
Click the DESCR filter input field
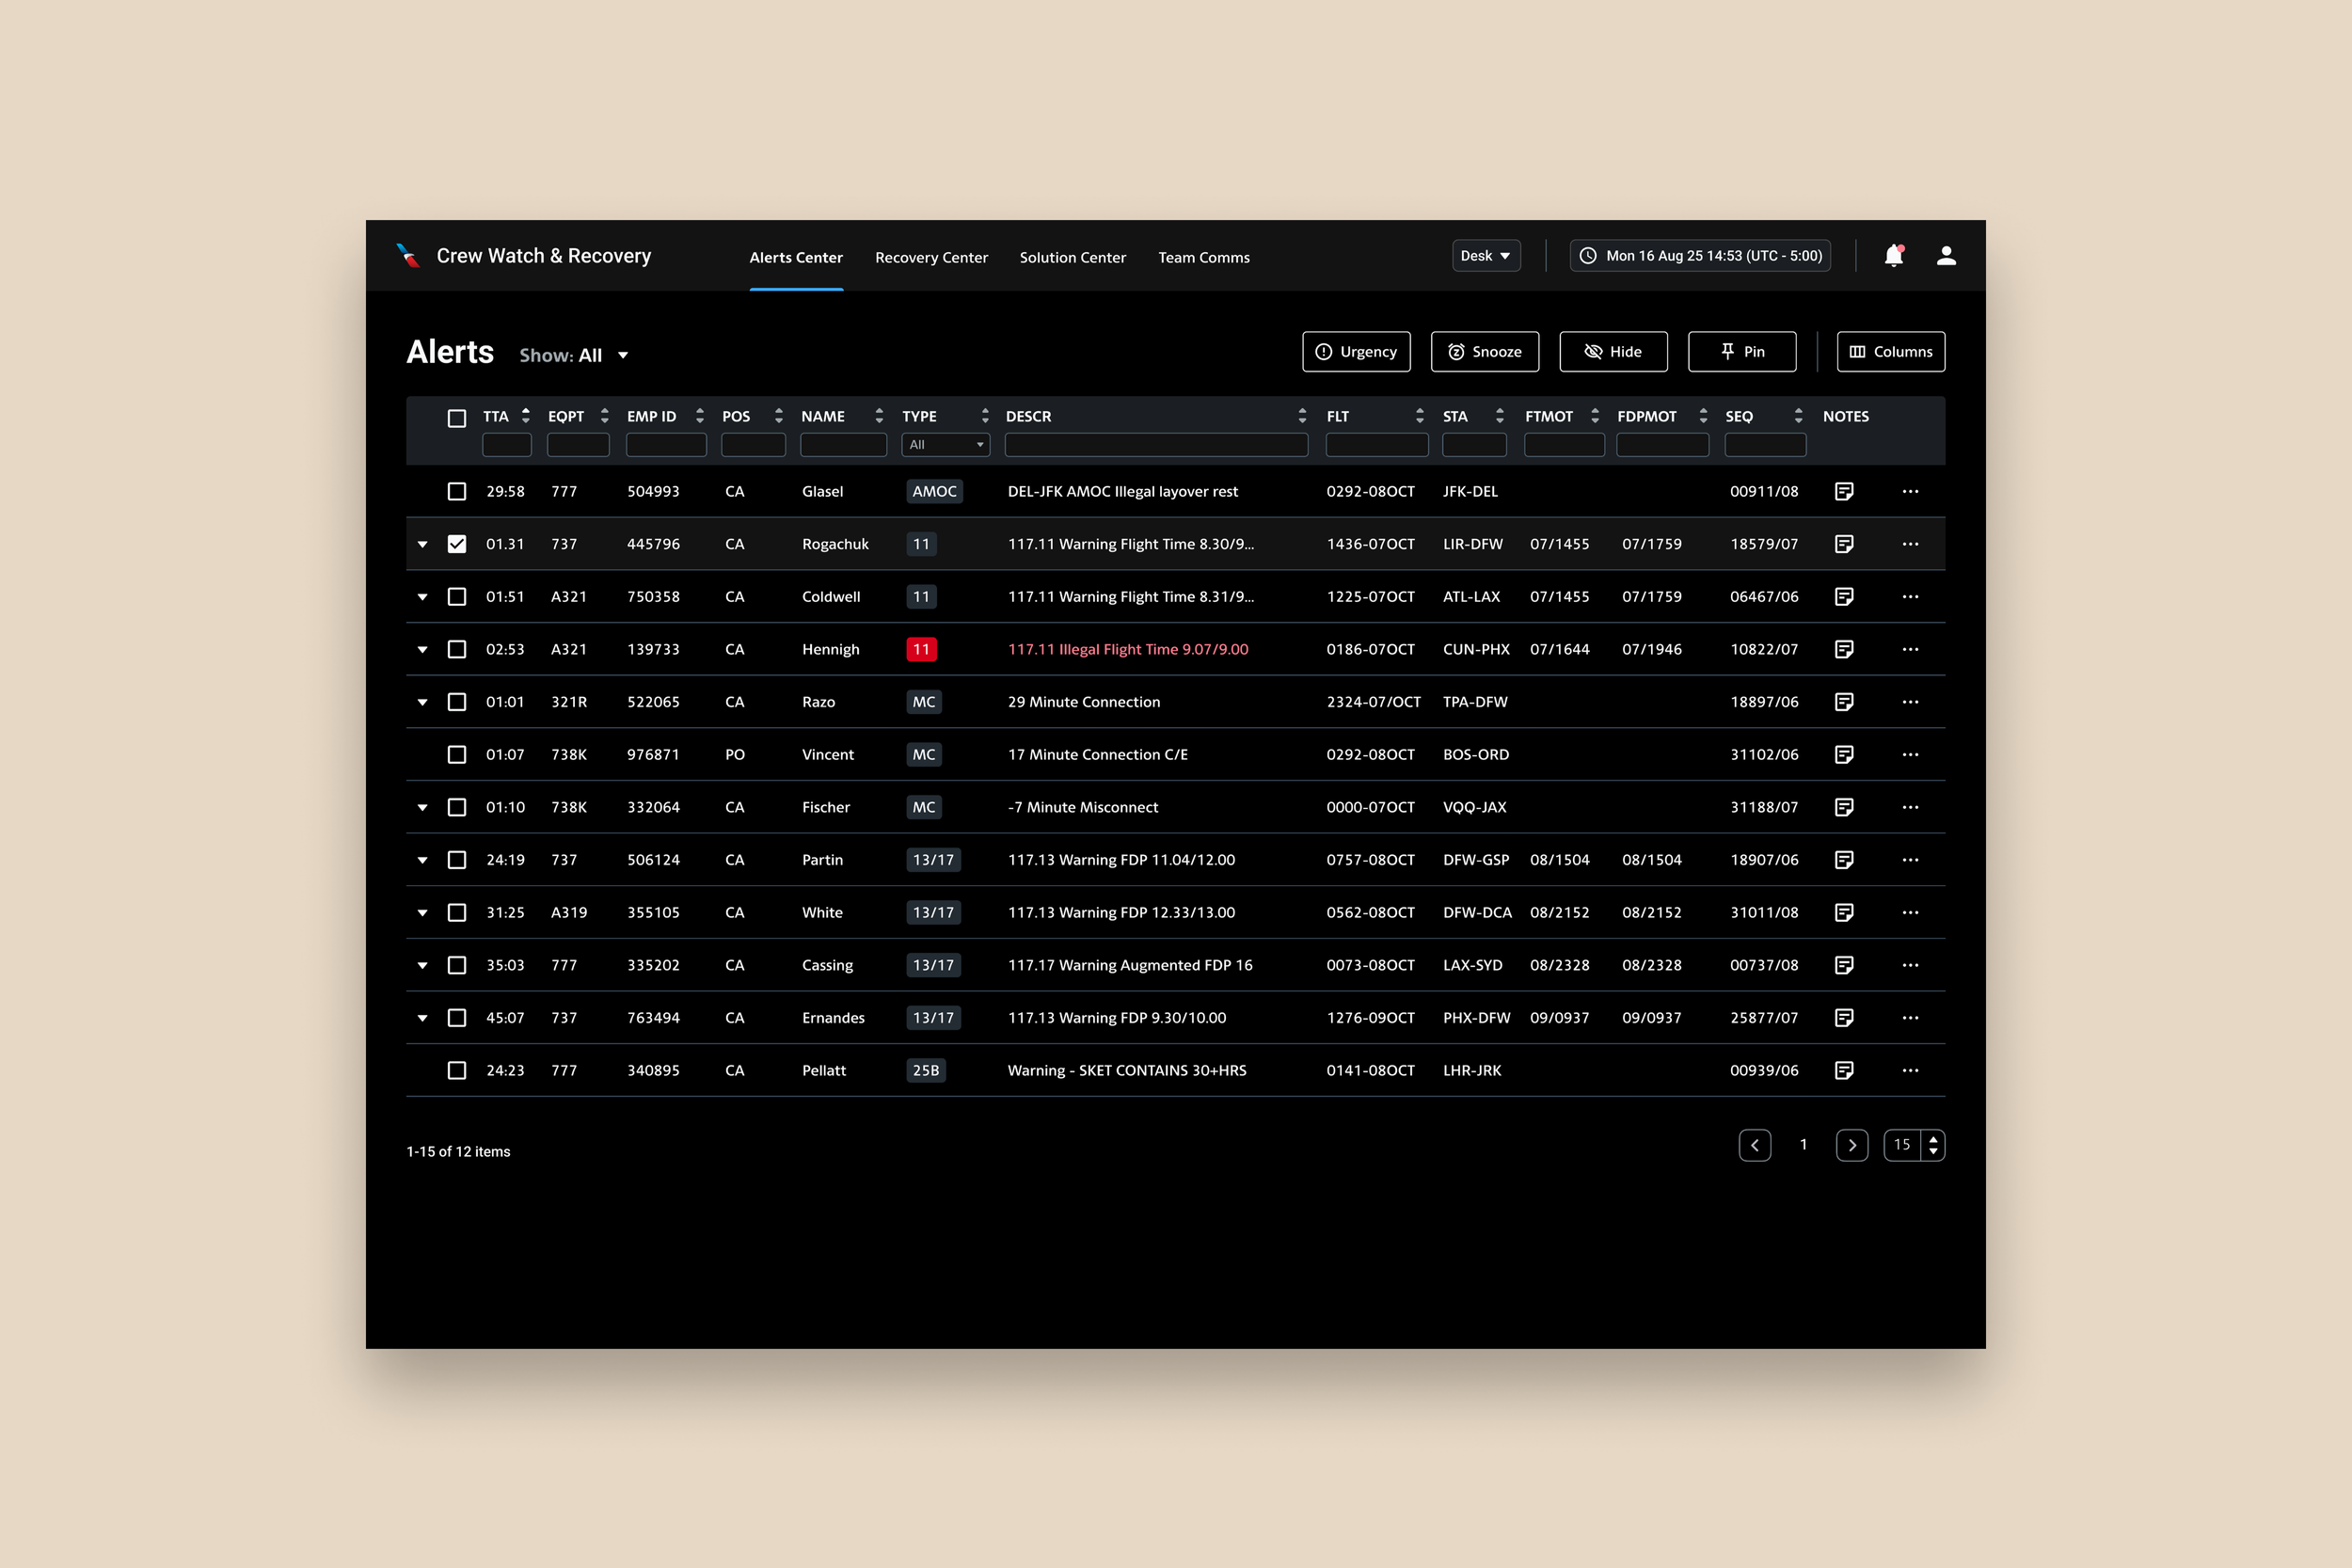[x=1156, y=445]
